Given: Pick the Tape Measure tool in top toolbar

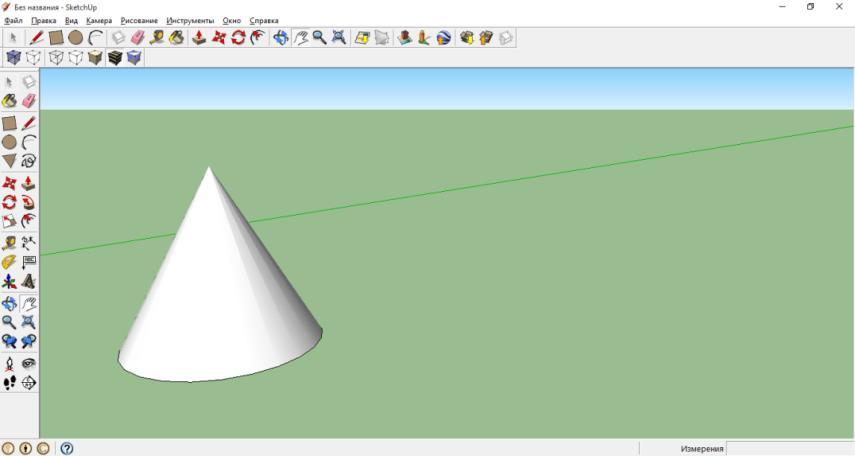Looking at the screenshot, I should coord(157,38).
